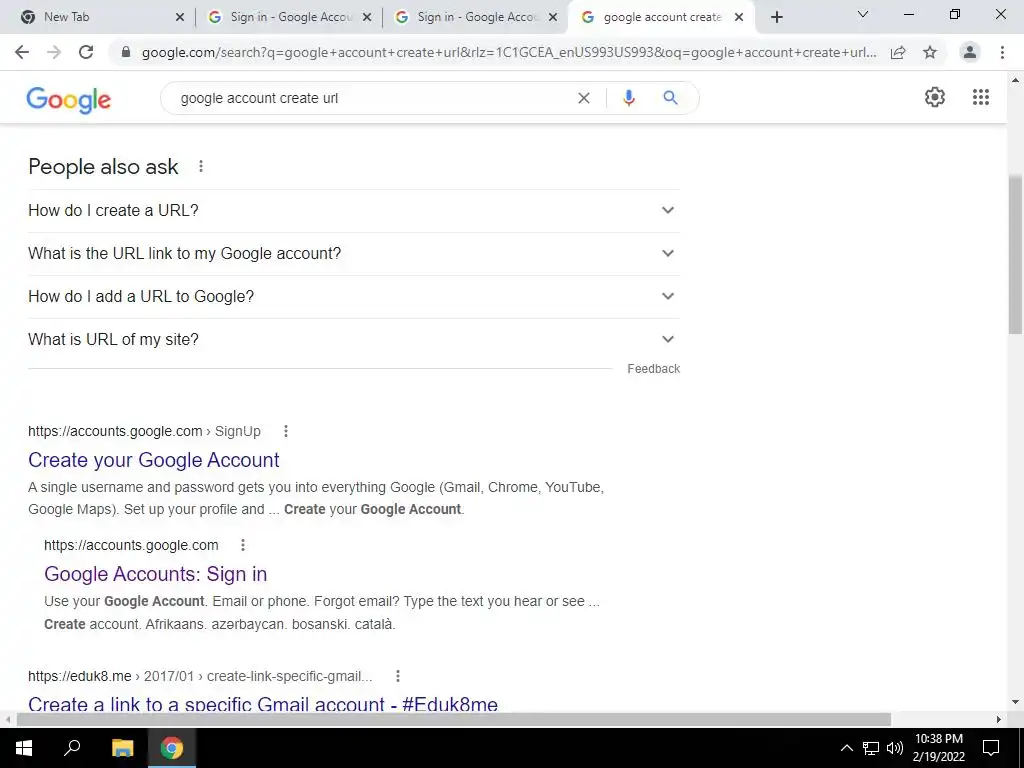Open File Explorer from taskbar
1024x768 pixels.
click(122, 748)
